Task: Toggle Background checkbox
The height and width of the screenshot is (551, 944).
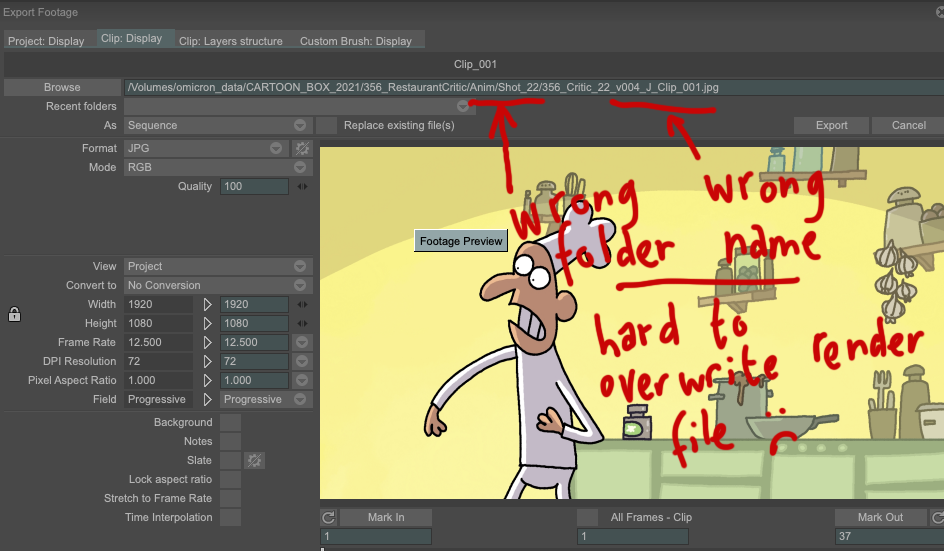Action: [x=231, y=423]
